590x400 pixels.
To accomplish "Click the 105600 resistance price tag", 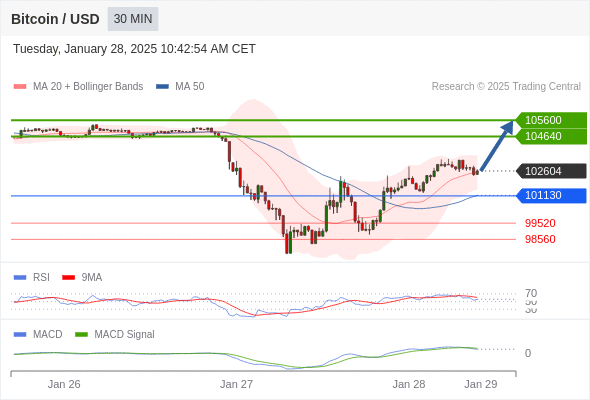I will 551,120.
